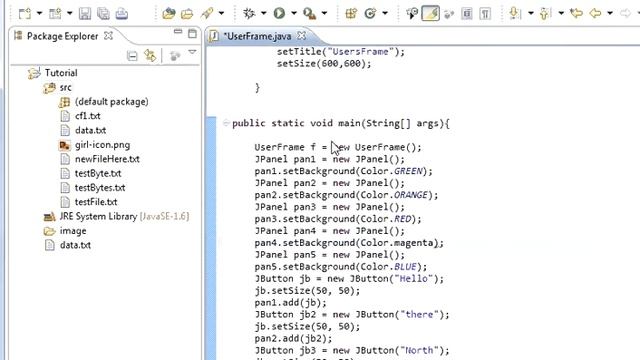Click the greyed icon right of Link with Editor
640x360 pixels.
175,56
